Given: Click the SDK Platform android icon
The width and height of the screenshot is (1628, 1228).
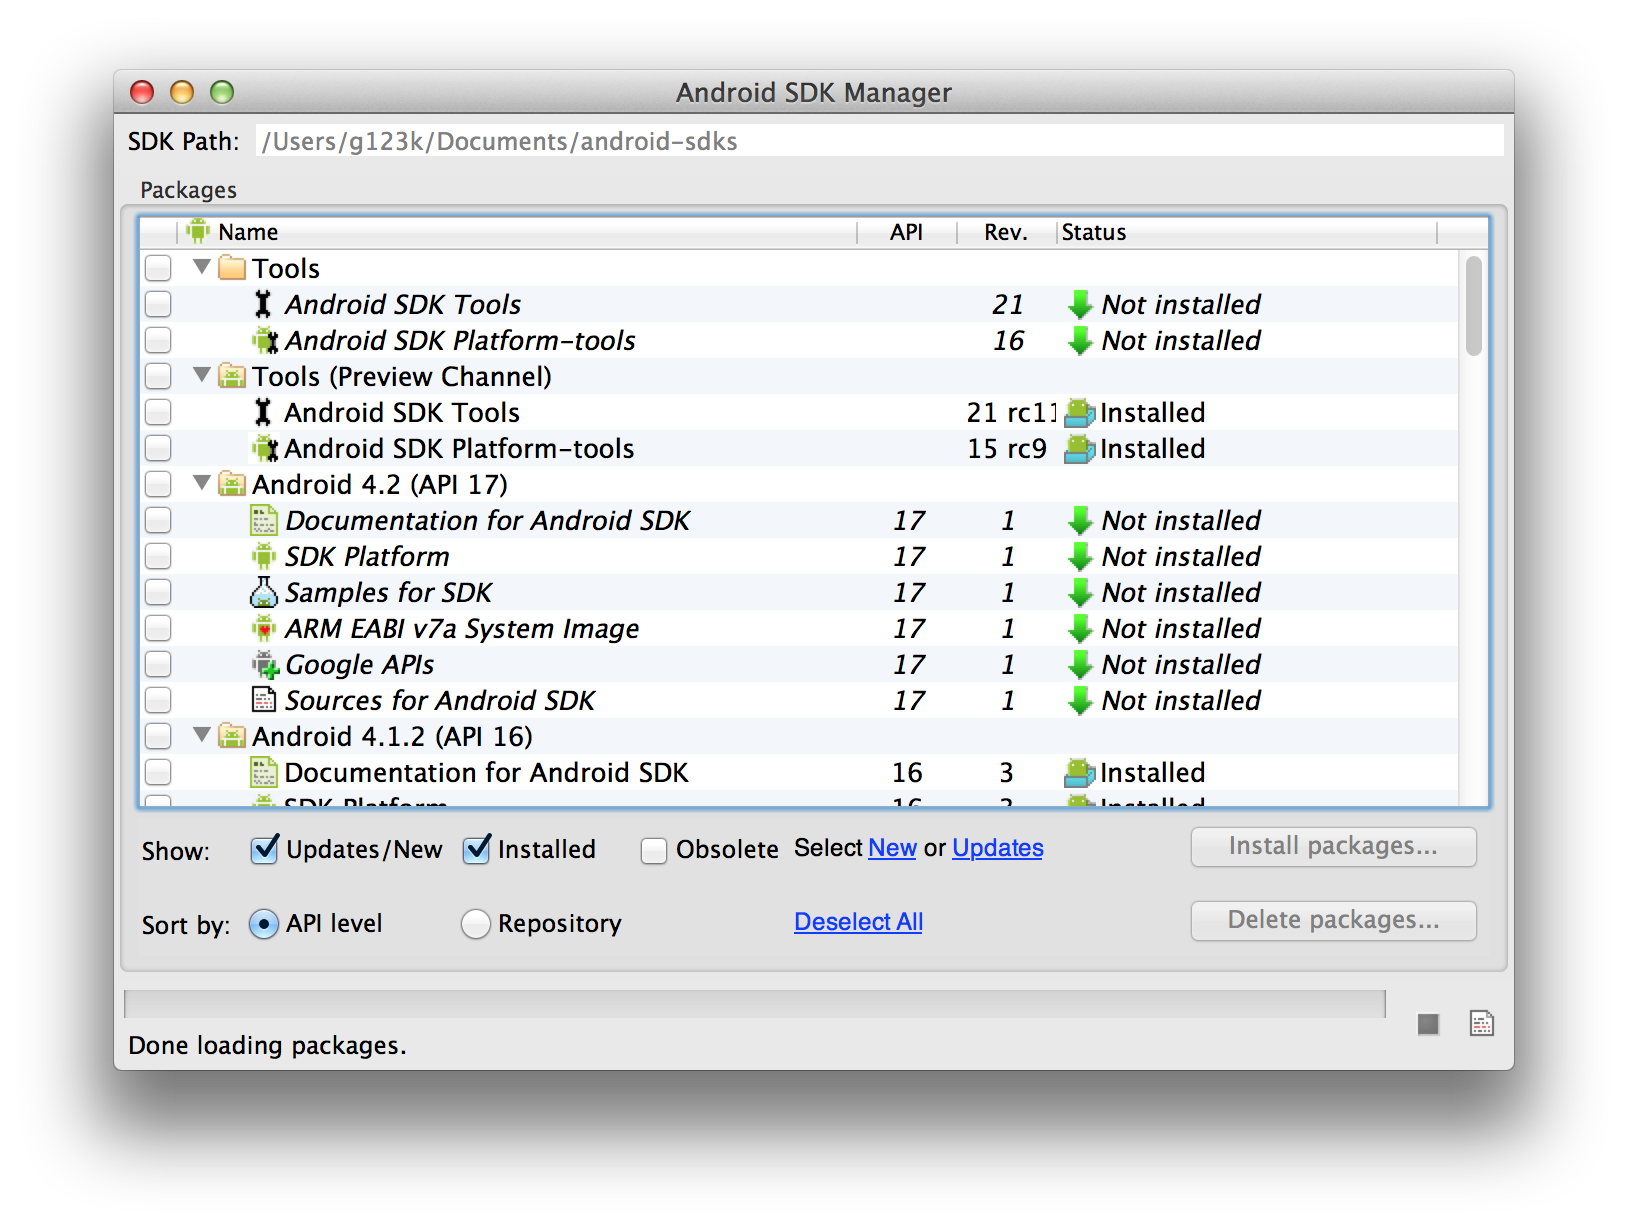Looking at the screenshot, I should [x=264, y=557].
